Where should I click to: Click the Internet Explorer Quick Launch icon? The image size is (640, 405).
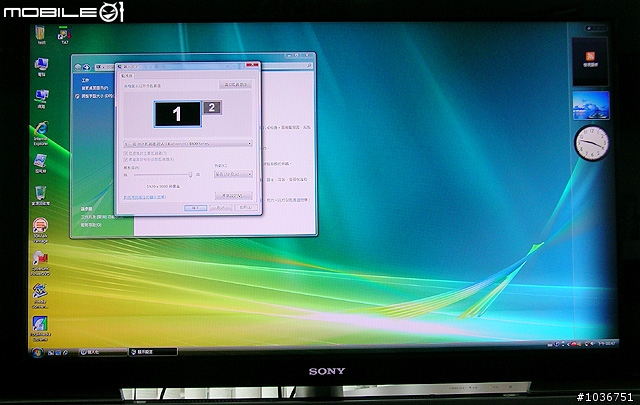pos(65,352)
